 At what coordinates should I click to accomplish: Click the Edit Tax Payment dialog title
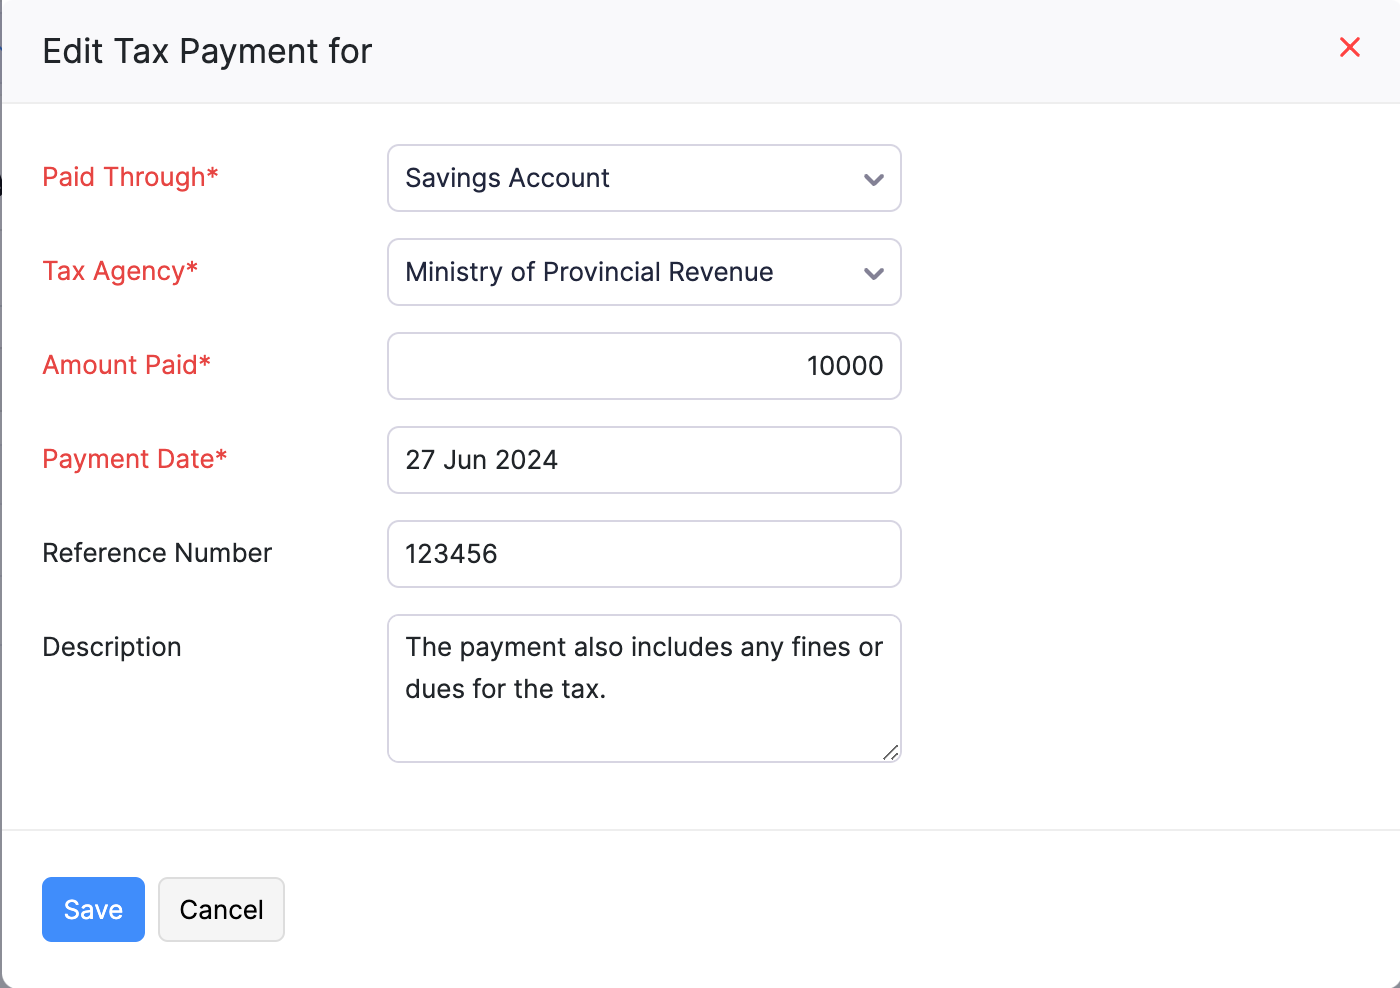[207, 50]
